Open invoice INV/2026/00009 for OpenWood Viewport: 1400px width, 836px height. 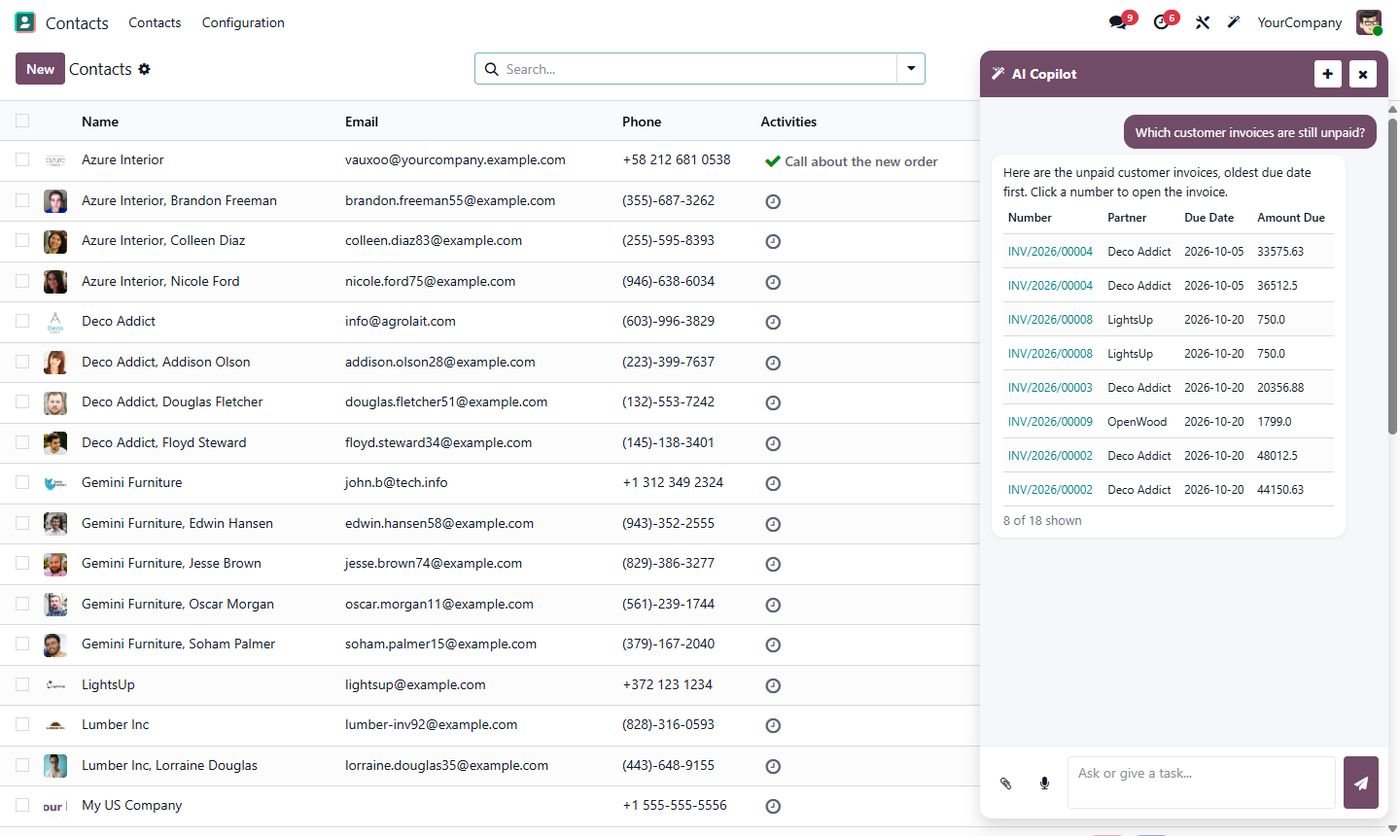1050,422
